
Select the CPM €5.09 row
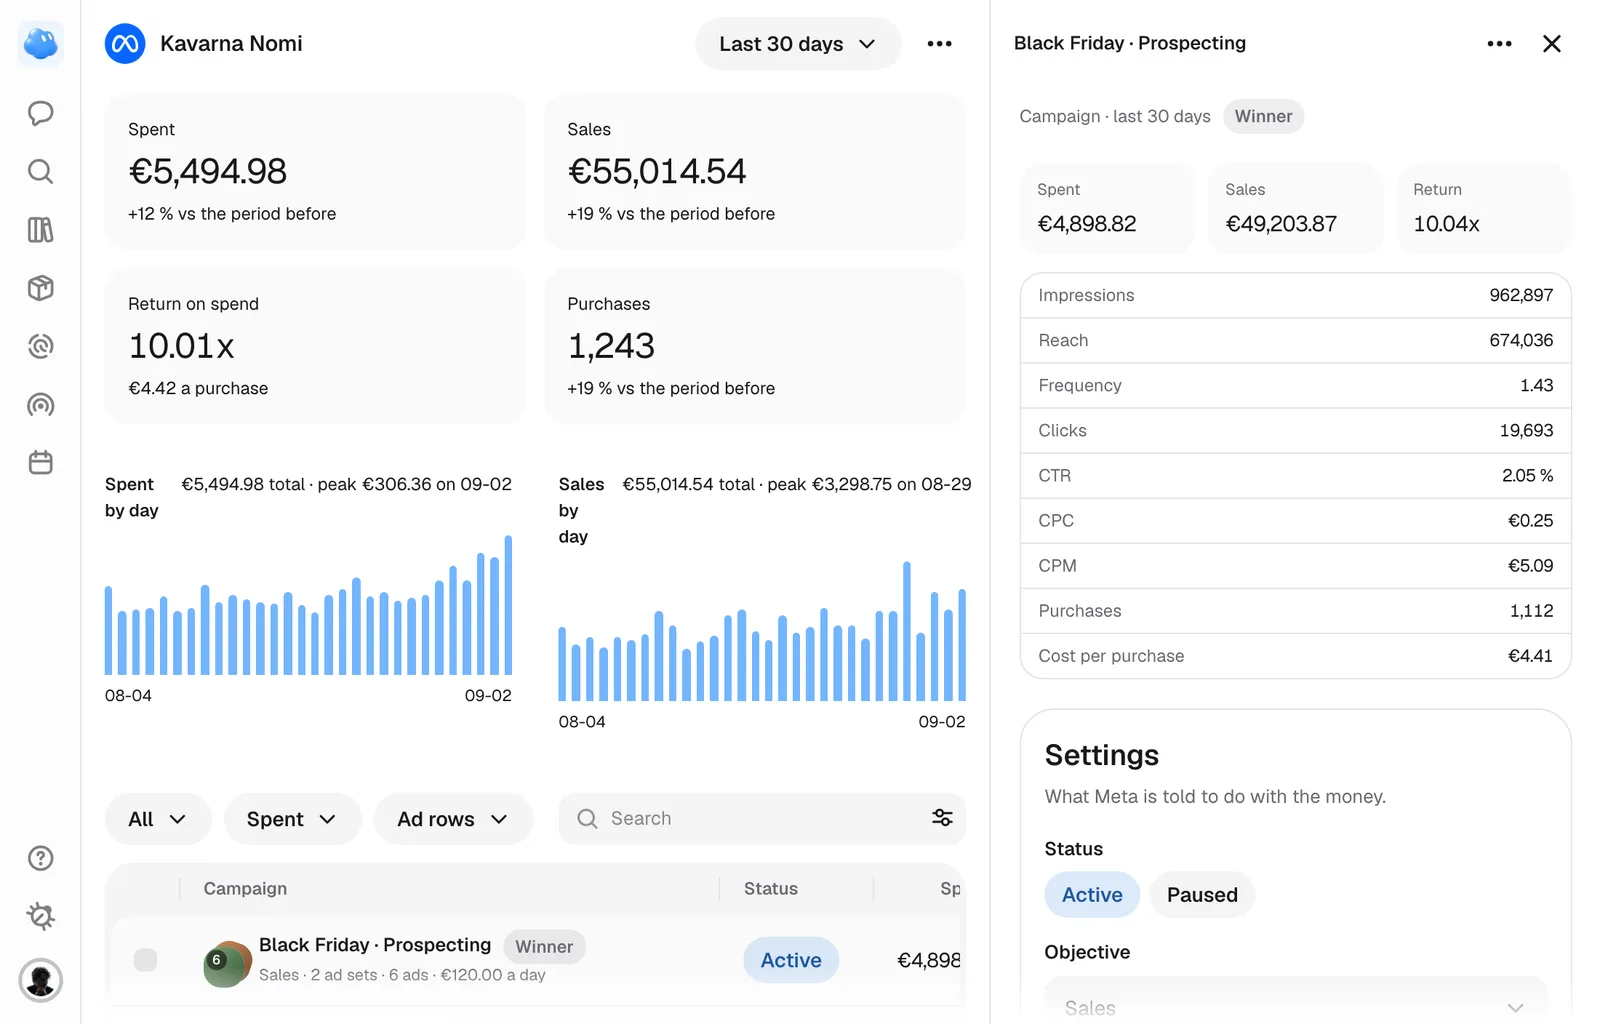(1295, 565)
